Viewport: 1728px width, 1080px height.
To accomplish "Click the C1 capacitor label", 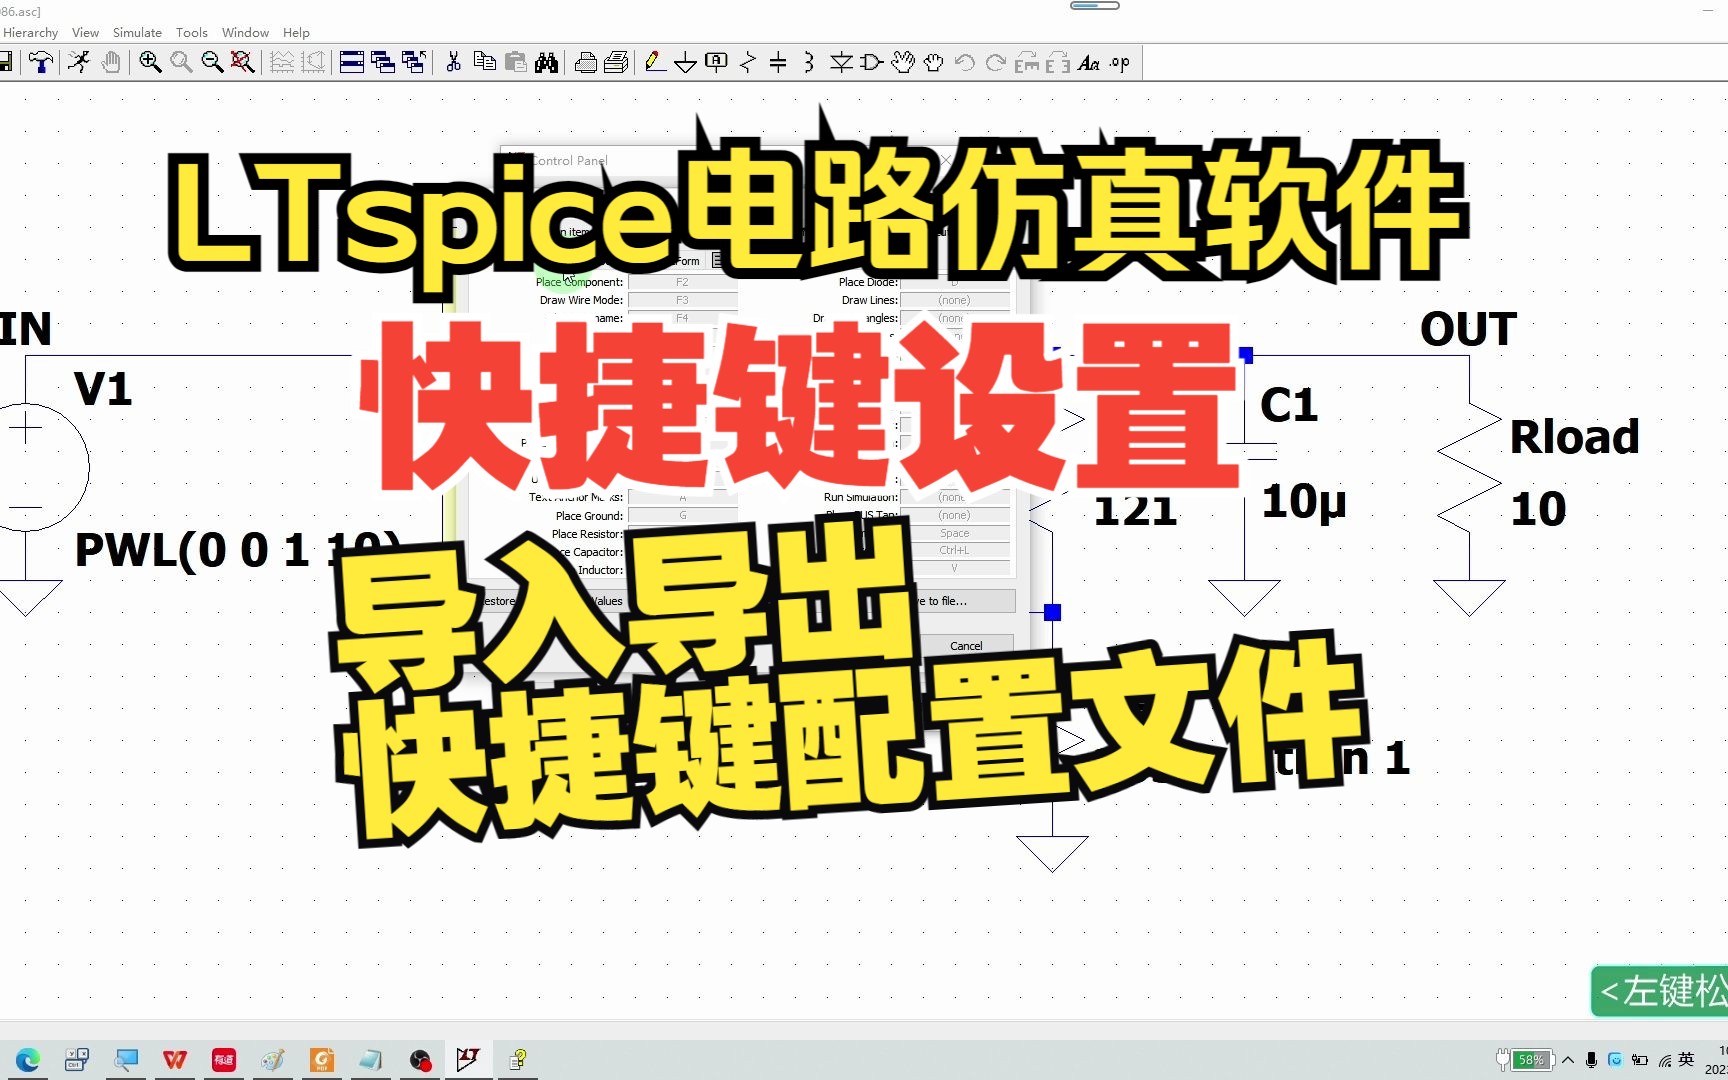I will coord(1288,405).
